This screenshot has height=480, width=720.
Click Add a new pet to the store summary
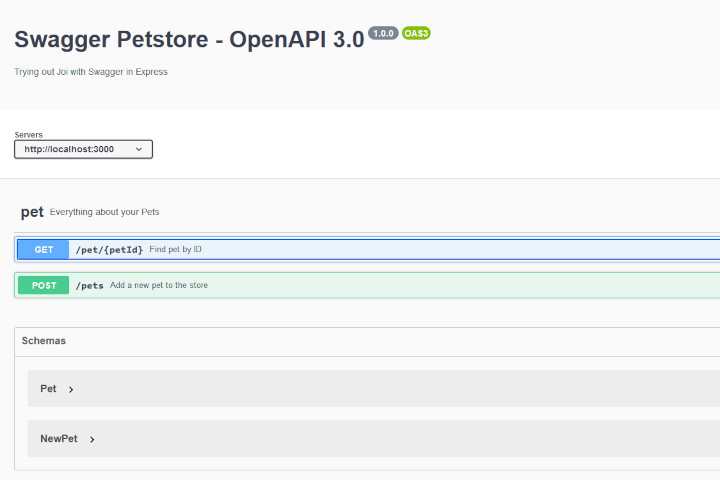[x=159, y=285]
